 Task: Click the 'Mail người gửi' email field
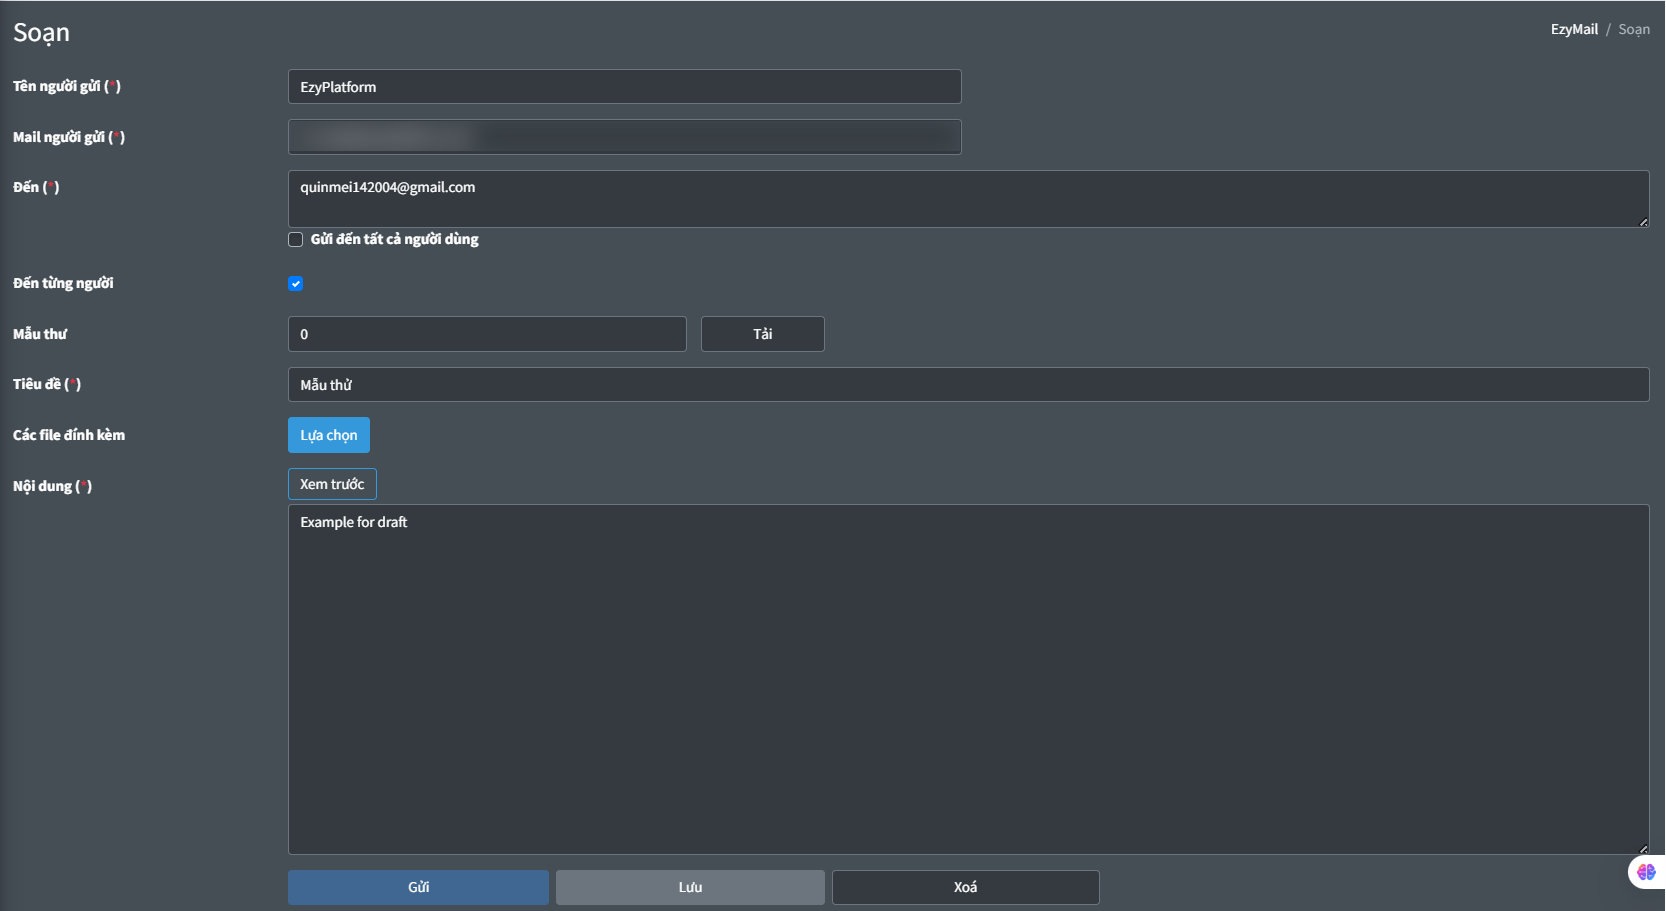tap(623, 137)
